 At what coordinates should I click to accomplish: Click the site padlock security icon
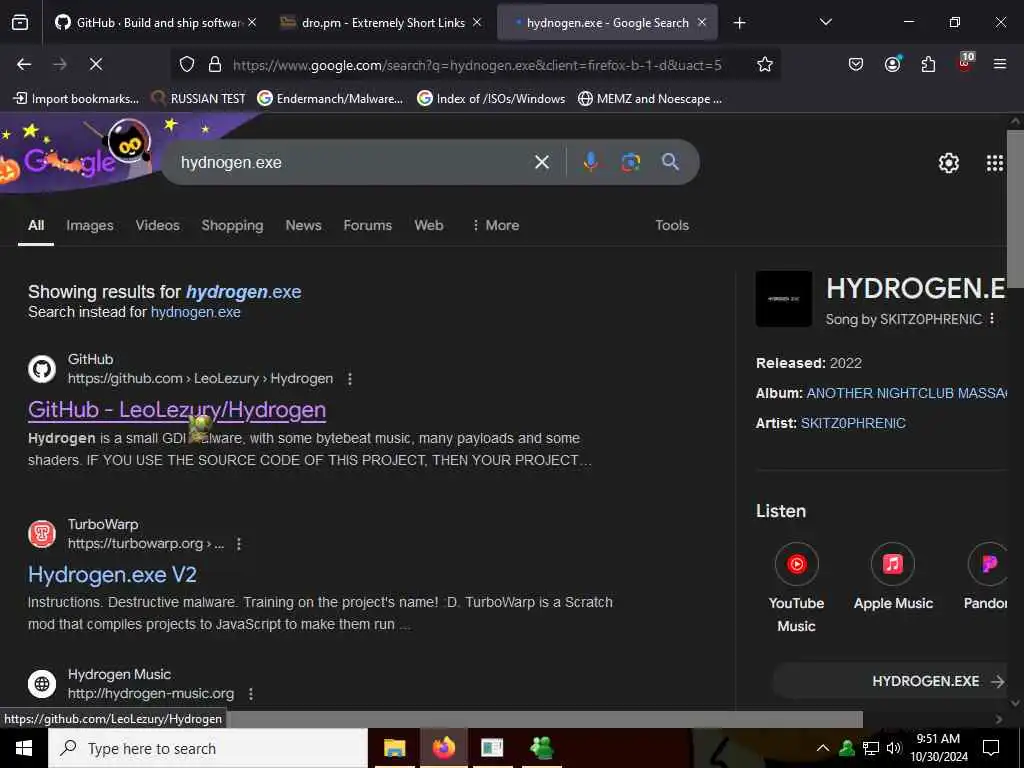tap(214, 64)
